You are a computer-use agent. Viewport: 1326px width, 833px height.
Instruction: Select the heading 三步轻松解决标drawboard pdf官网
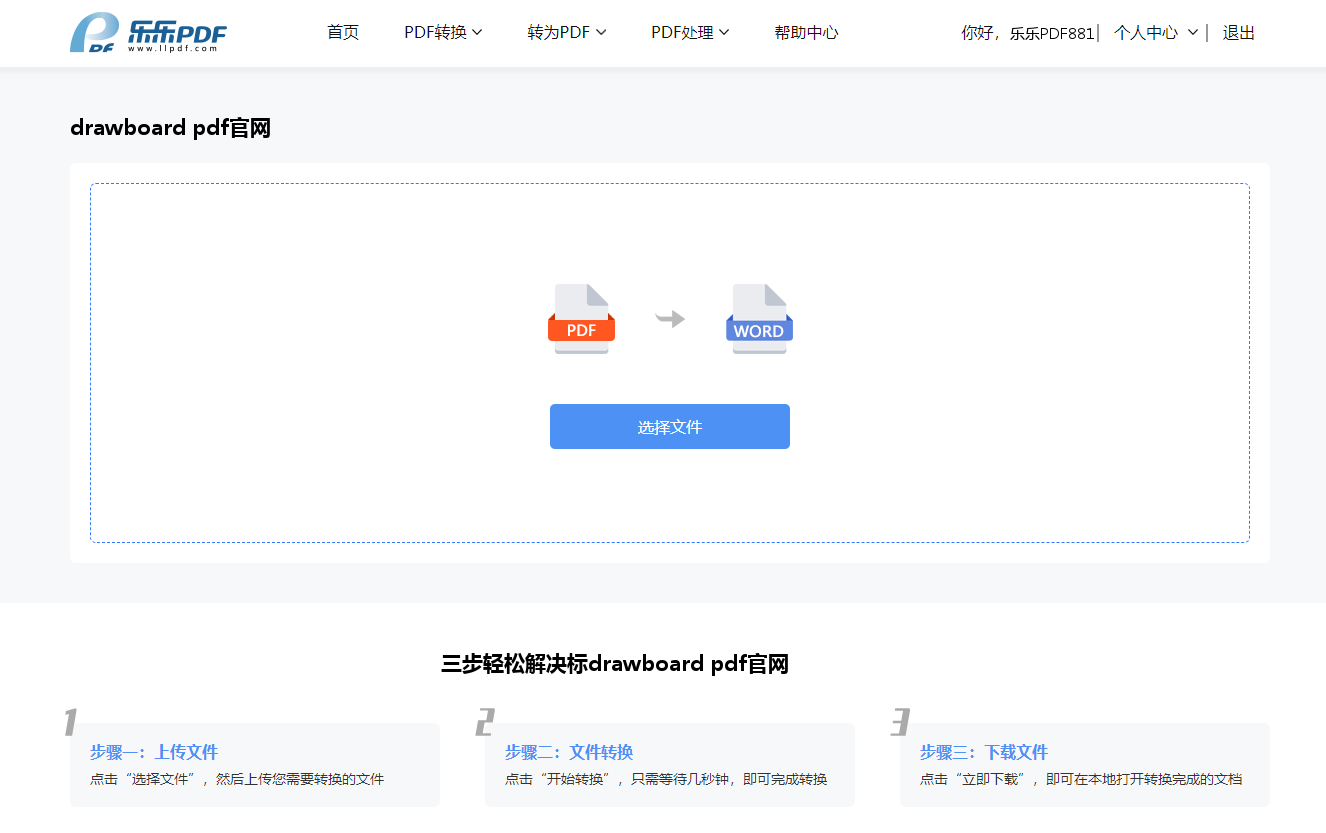tap(615, 664)
